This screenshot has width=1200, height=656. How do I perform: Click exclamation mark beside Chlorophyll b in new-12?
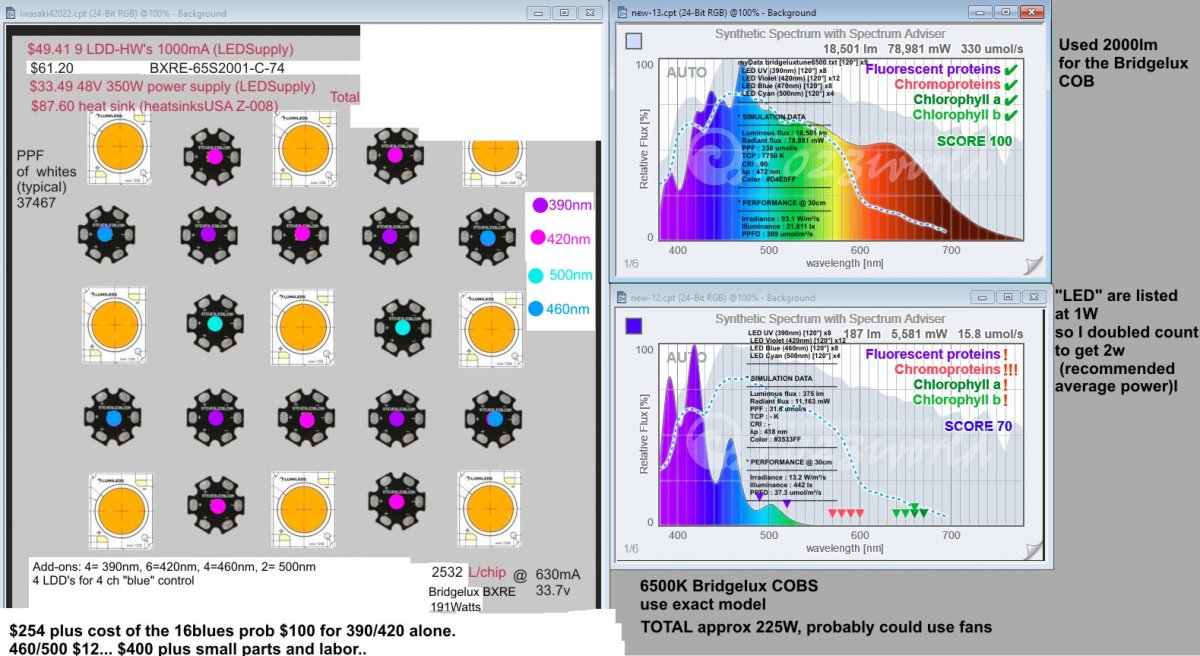(1008, 400)
